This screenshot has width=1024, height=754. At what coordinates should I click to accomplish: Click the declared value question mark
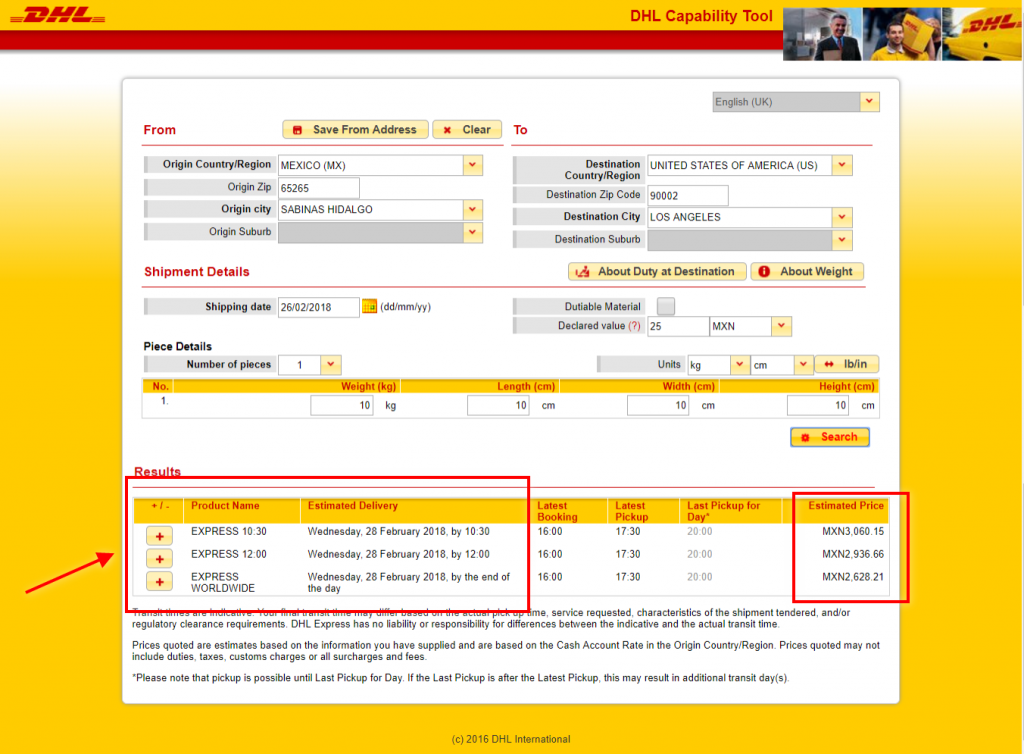634,326
